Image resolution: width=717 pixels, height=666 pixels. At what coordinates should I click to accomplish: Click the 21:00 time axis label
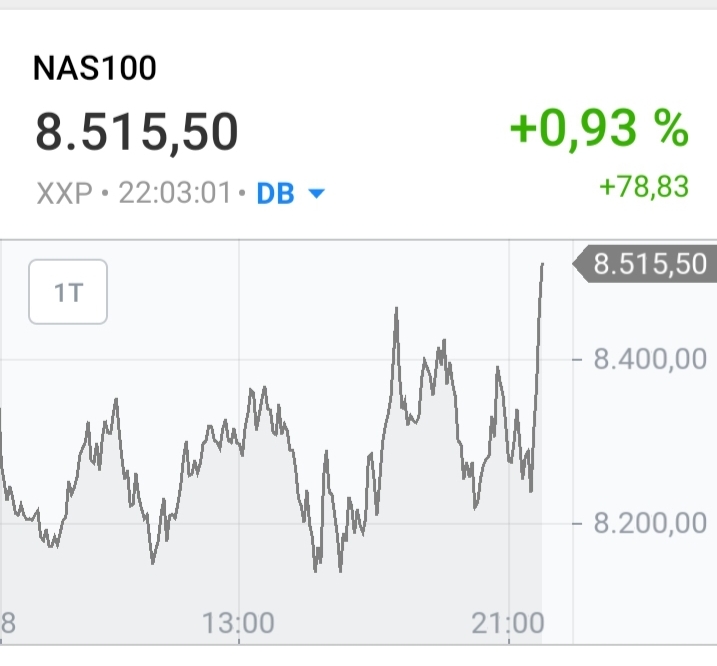(x=508, y=624)
